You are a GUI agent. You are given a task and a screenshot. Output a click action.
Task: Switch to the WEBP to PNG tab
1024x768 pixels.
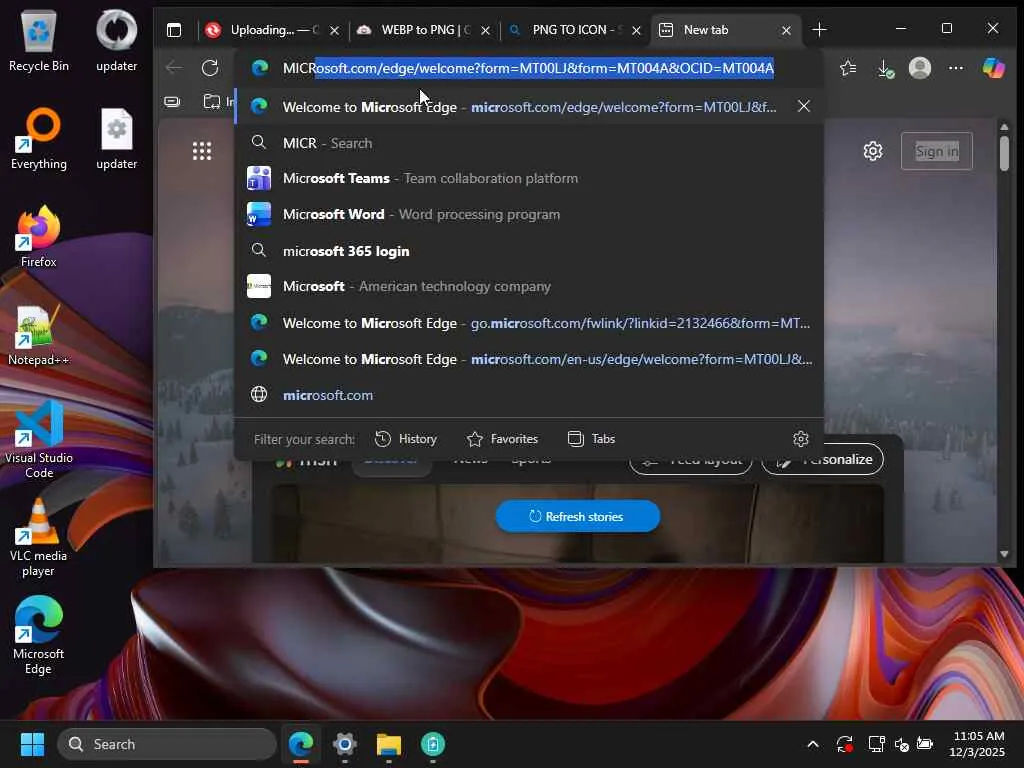[422, 30]
